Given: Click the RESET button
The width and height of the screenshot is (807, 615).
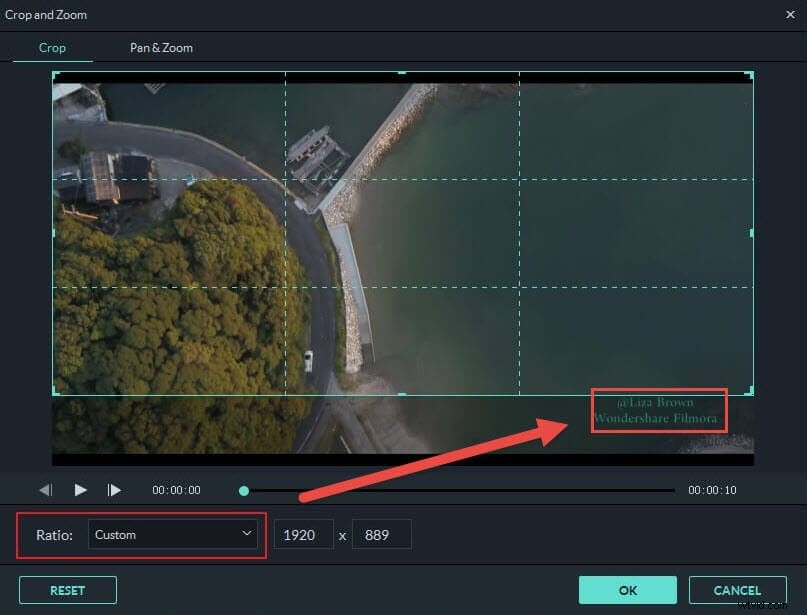Looking at the screenshot, I should (x=67, y=590).
